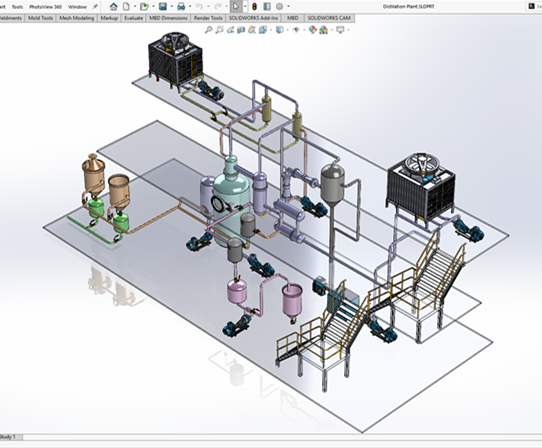Expand the Open document dropdown arrow
Image resolution: width=542 pixels, height=448 pixels.
click(x=153, y=6)
